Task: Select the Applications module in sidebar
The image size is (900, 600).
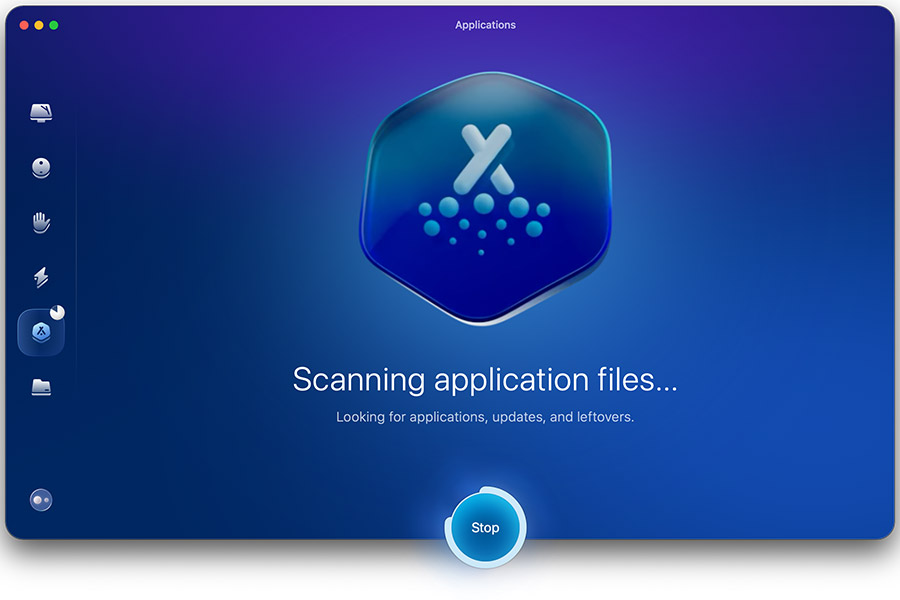Action: (x=41, y=332)
